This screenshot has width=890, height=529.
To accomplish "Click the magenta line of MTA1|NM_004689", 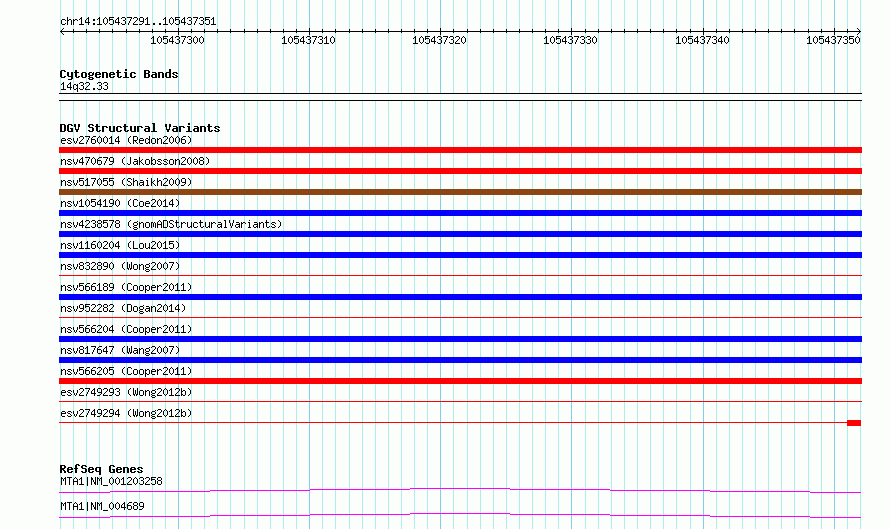I will pyautogui.click(x=460, y=515).
